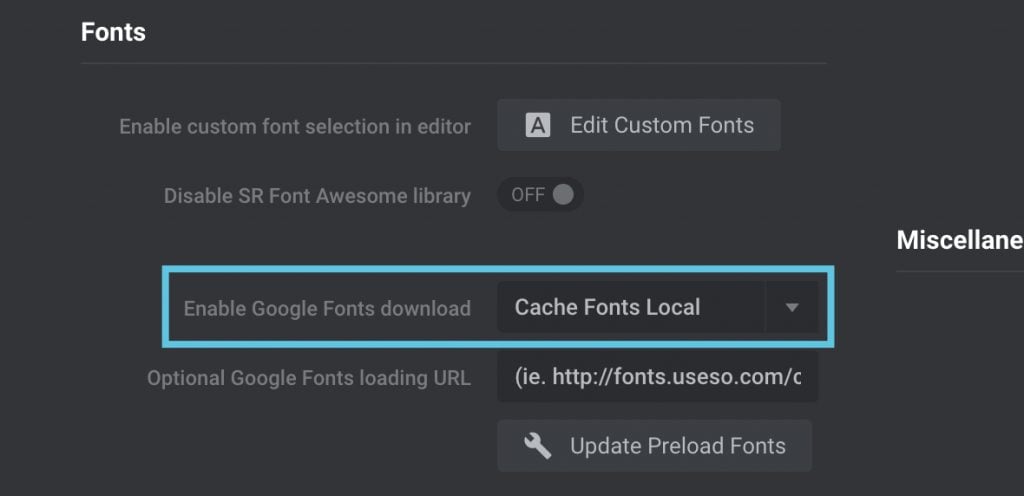The width and height of the screenshot is (1024, 496).
Task: Click the fonts.useso.com placeholder text
Action: click(658, 377)
